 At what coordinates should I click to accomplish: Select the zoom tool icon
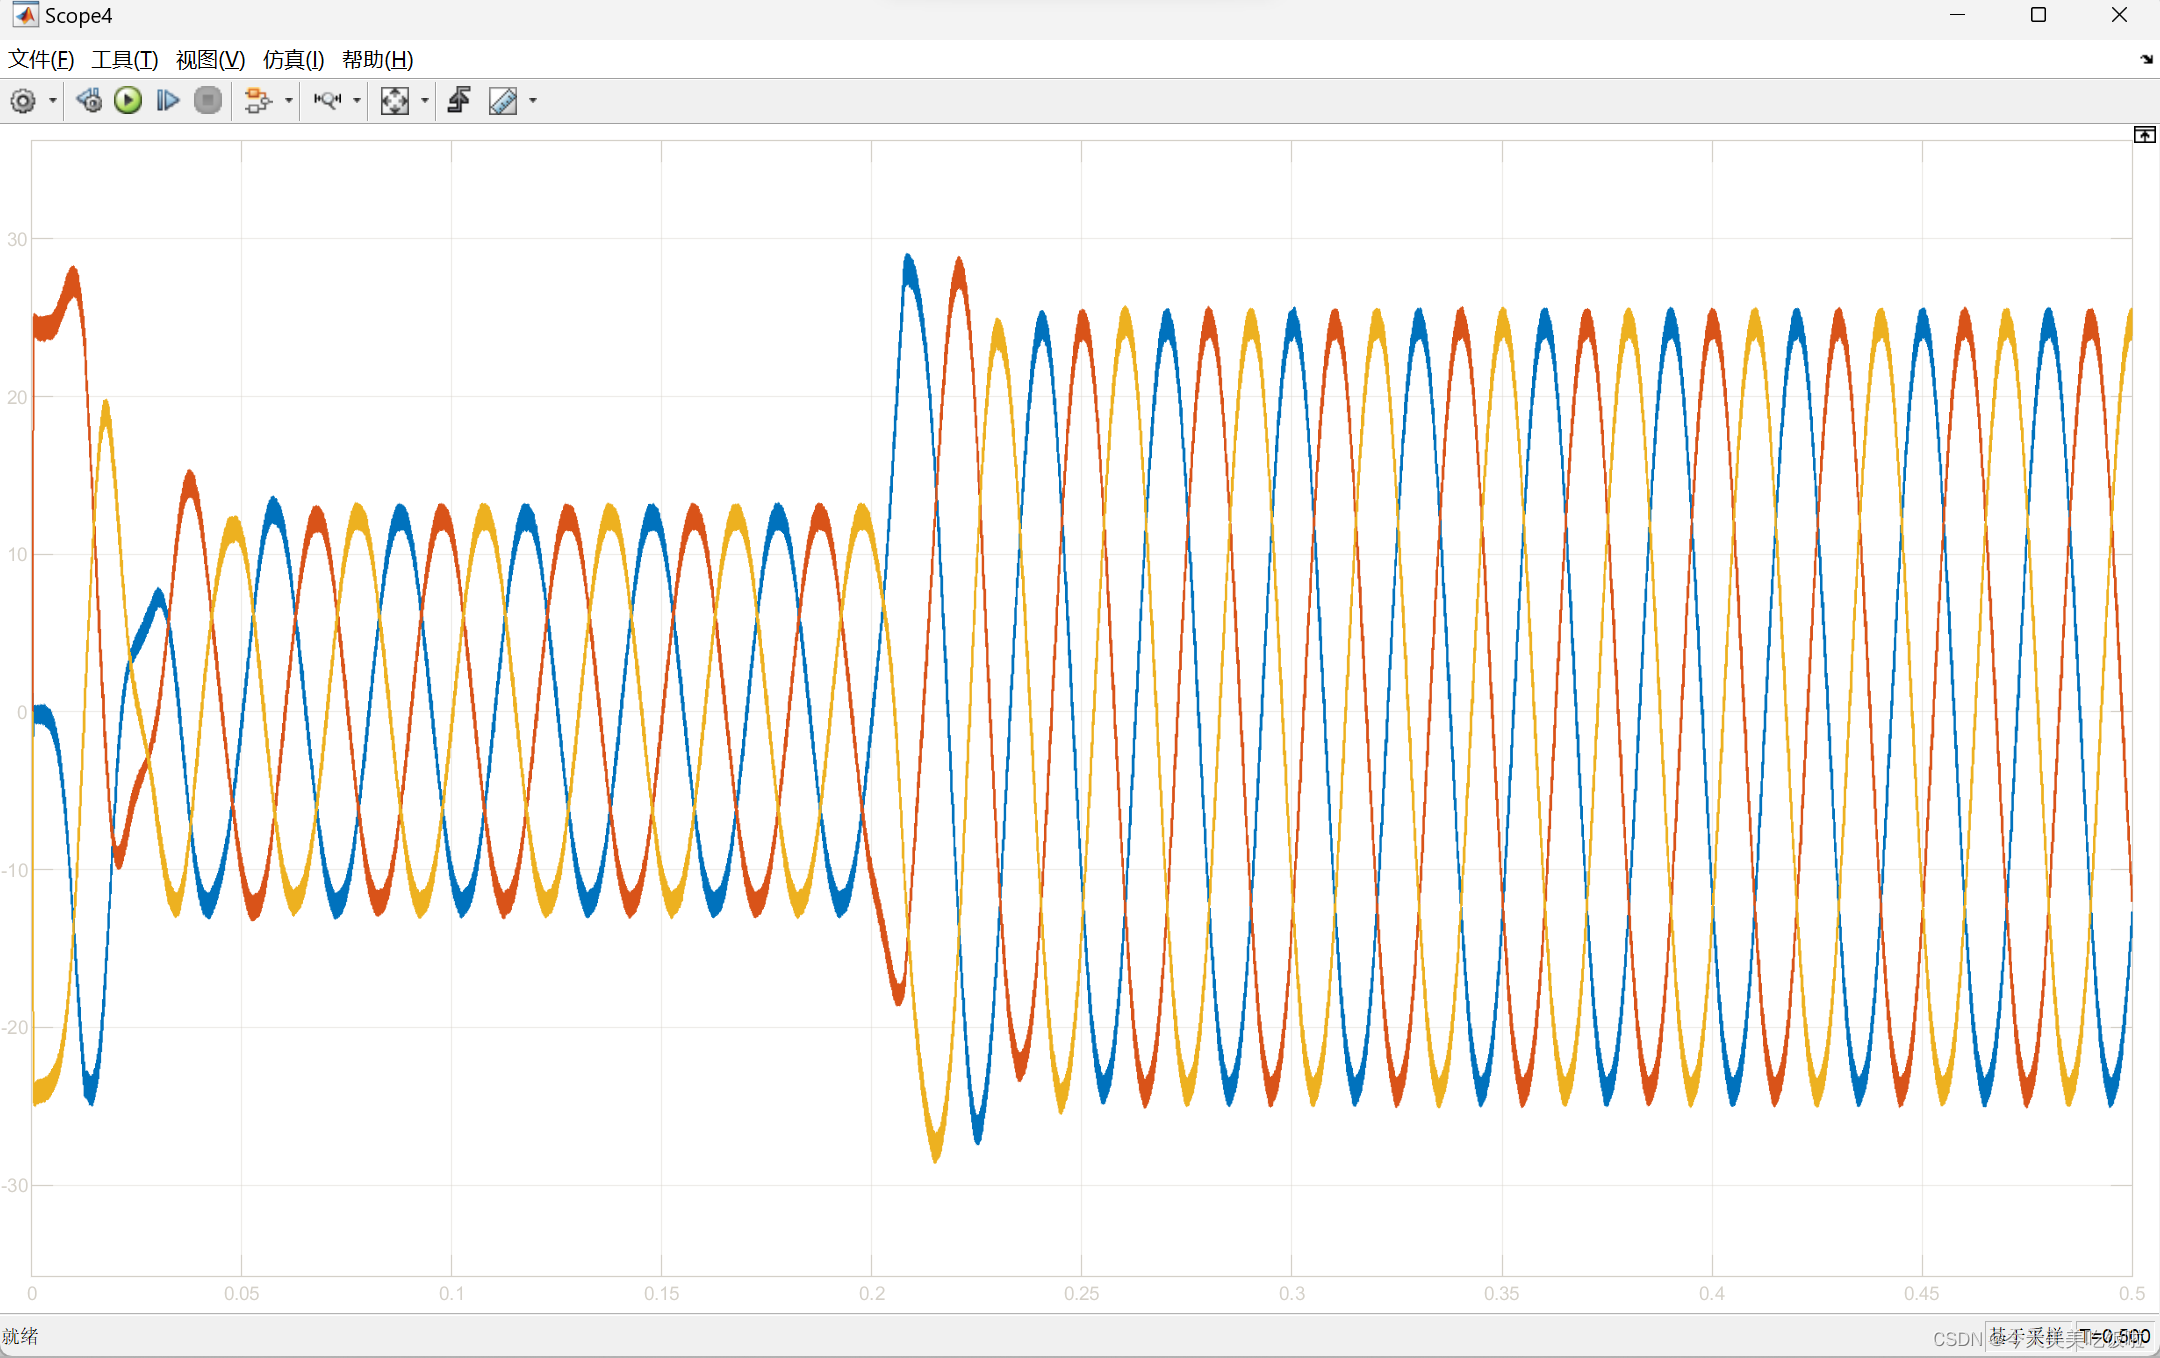pos(327,101)
